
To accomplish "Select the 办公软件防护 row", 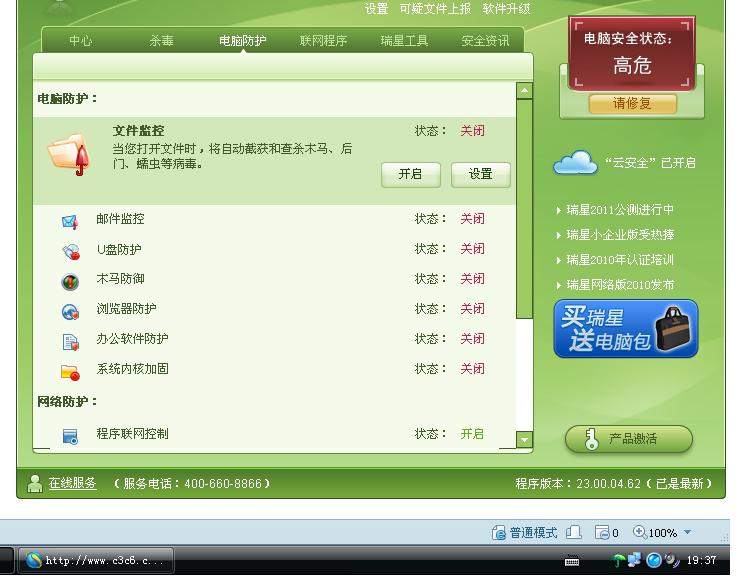I will [x=274, y=339].
